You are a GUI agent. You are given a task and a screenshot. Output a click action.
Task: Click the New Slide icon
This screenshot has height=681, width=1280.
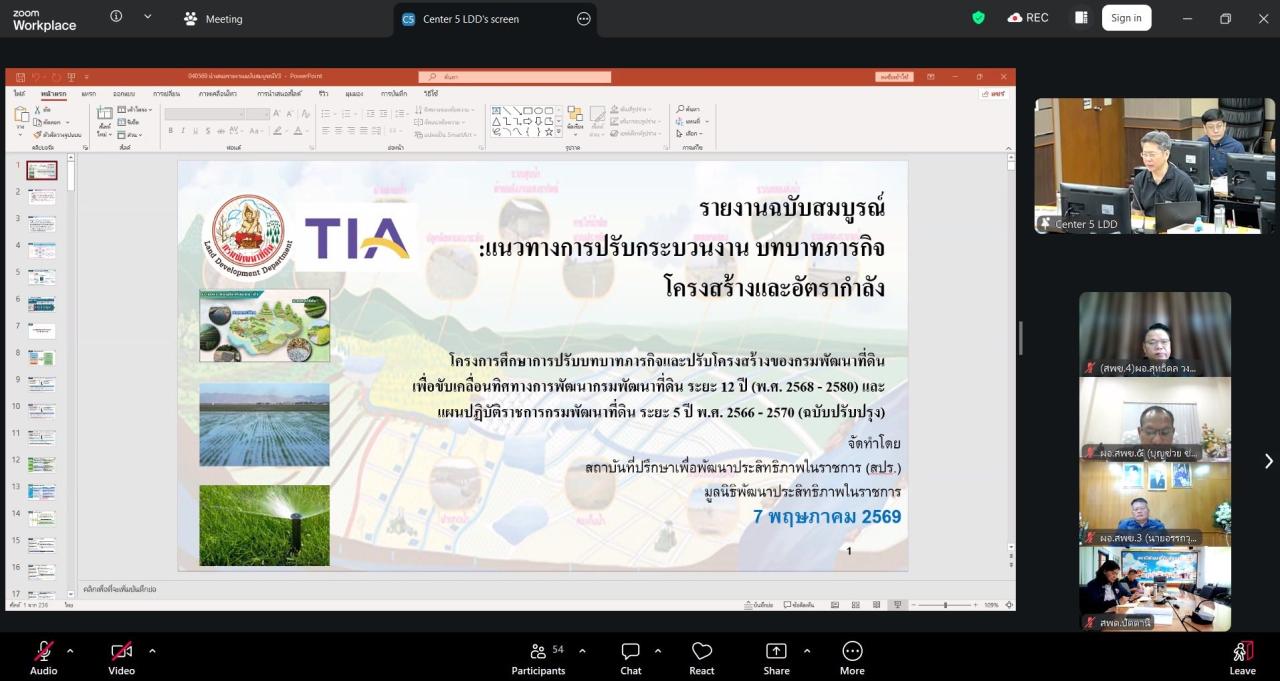[x=105, y=113]
